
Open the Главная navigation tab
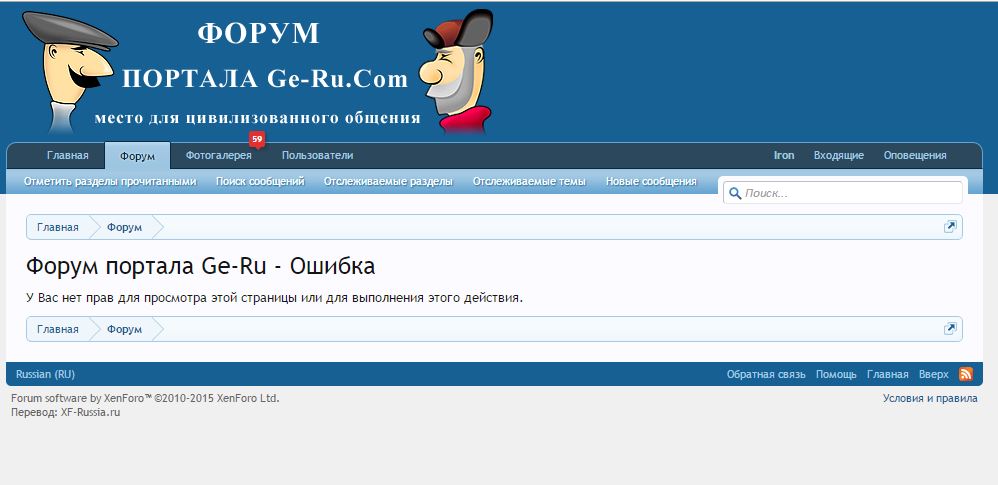67,155
